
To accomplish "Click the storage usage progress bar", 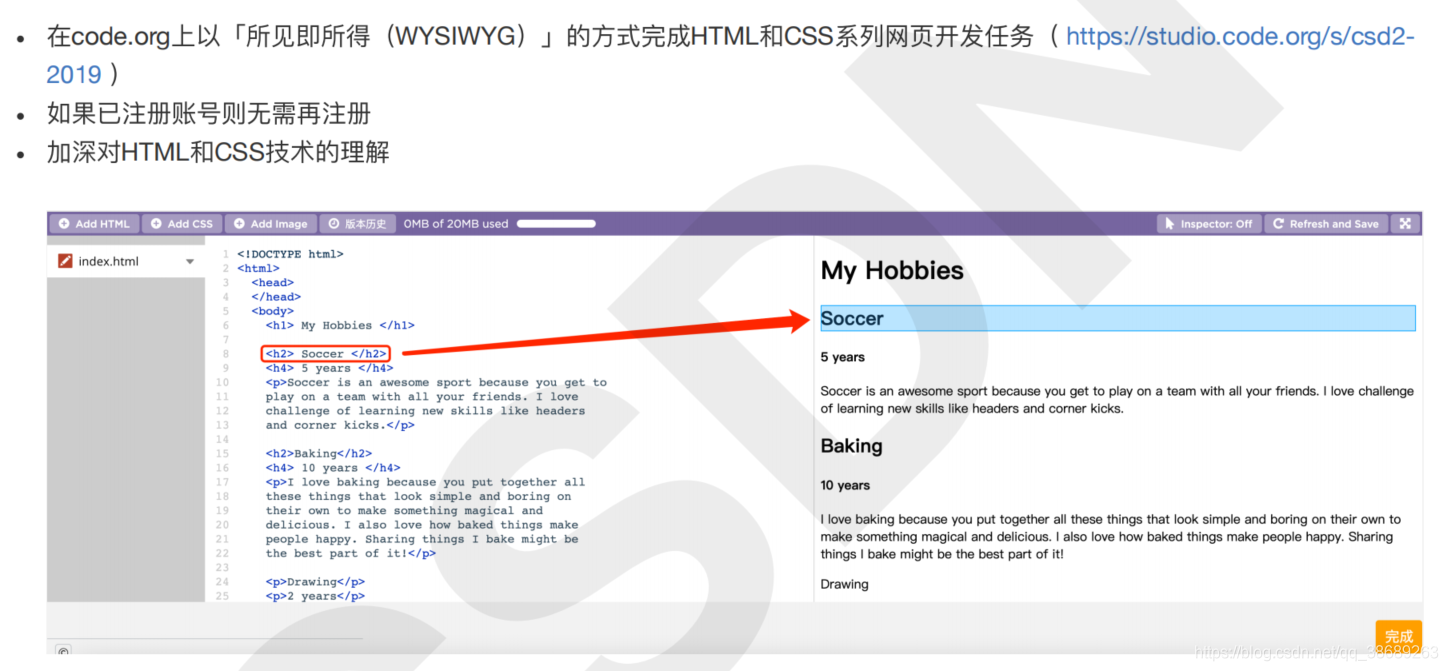I will click(x=556, y=224).
